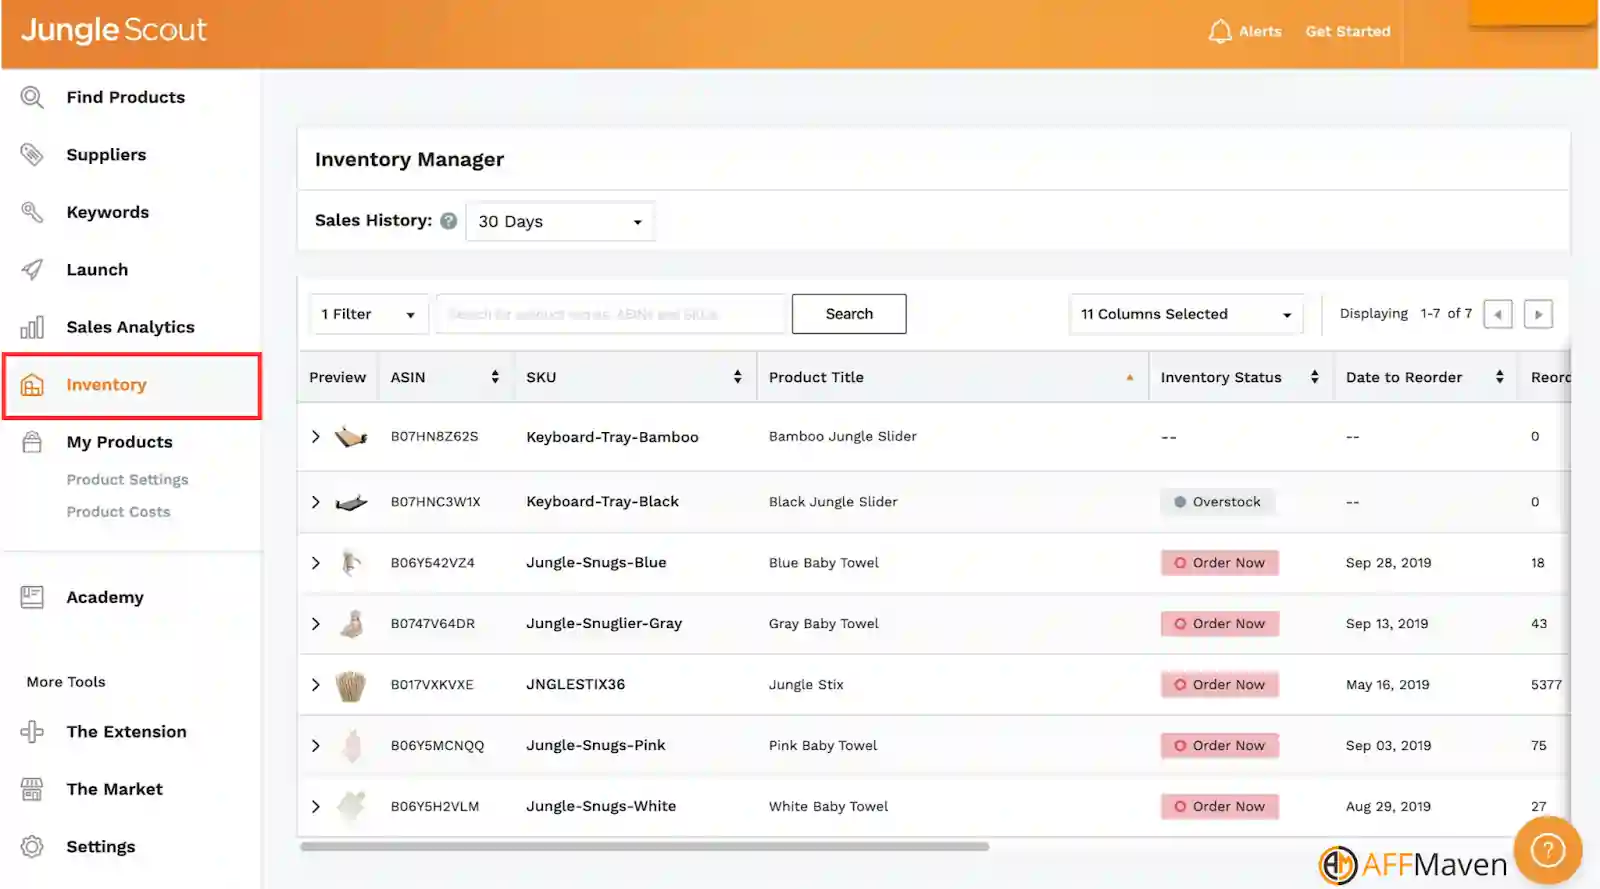The width and height of the screenshot is (1600, 889).
Task: Click the Sales History help question icon
Action: coord(449,221)
